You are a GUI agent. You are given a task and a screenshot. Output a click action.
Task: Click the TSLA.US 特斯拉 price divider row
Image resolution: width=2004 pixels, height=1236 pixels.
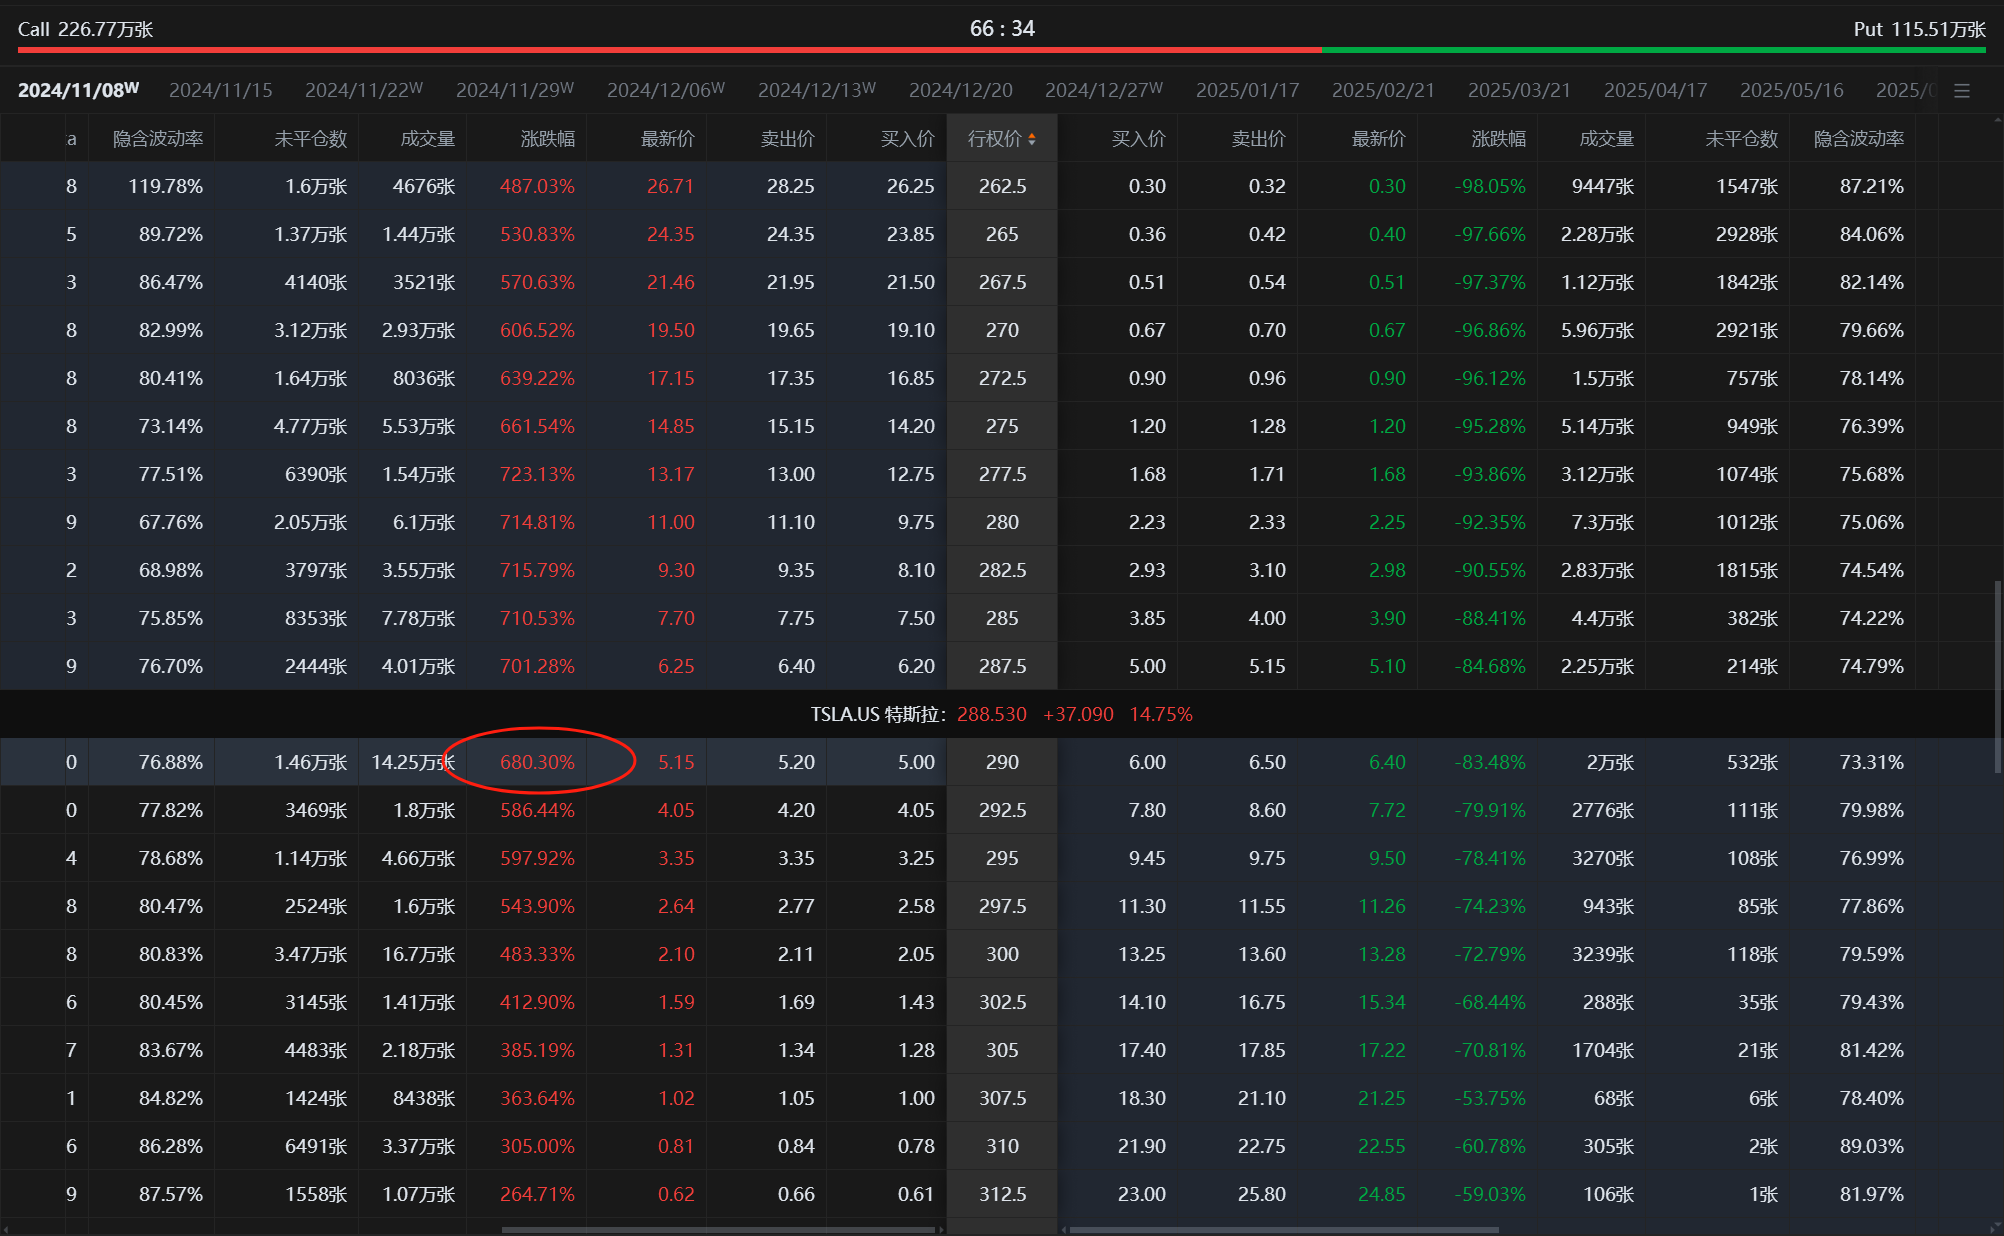tap(1000, 714)
